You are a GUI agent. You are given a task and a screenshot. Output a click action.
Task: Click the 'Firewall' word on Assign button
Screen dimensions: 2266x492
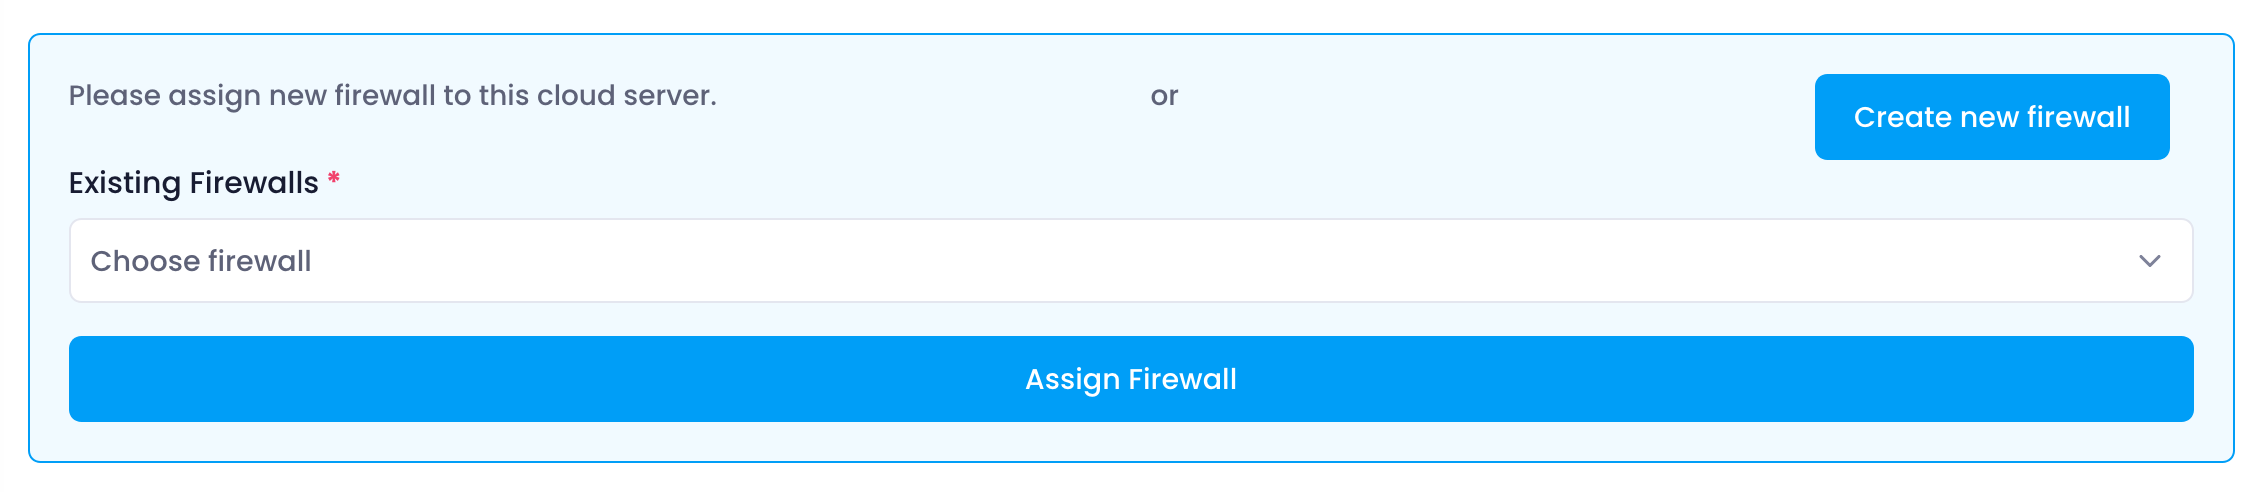tap(1182, 379)
